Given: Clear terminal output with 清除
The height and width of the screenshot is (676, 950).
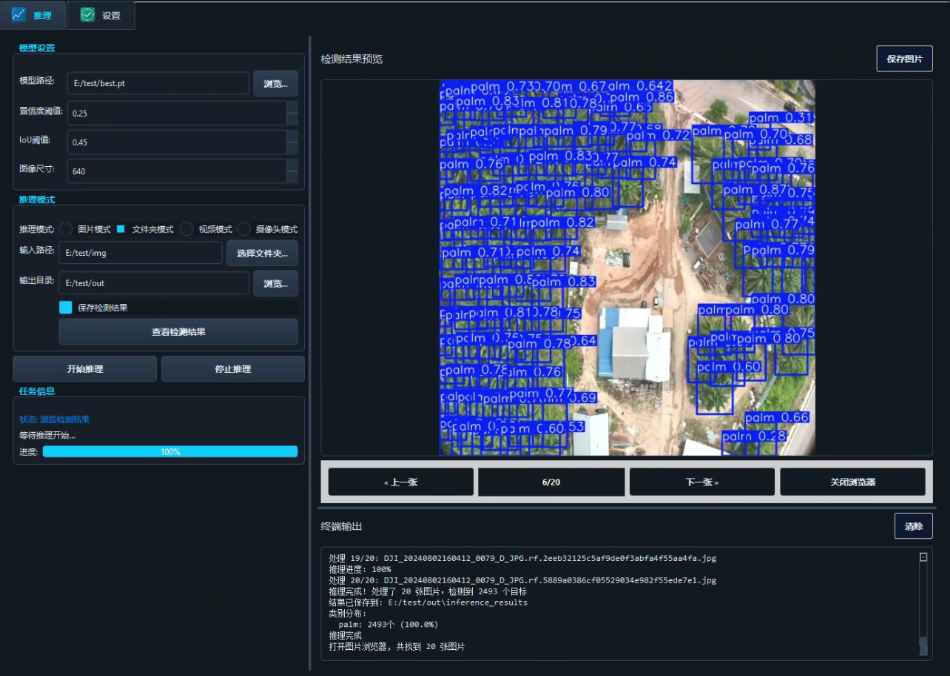Looking at the screenshot, I should 913,526.
